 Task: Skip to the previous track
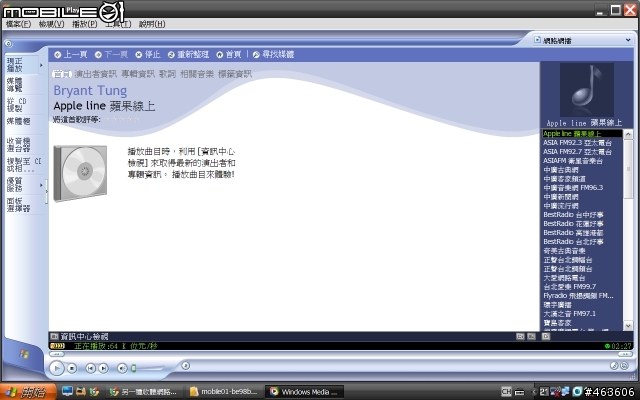tap(90, 369)
